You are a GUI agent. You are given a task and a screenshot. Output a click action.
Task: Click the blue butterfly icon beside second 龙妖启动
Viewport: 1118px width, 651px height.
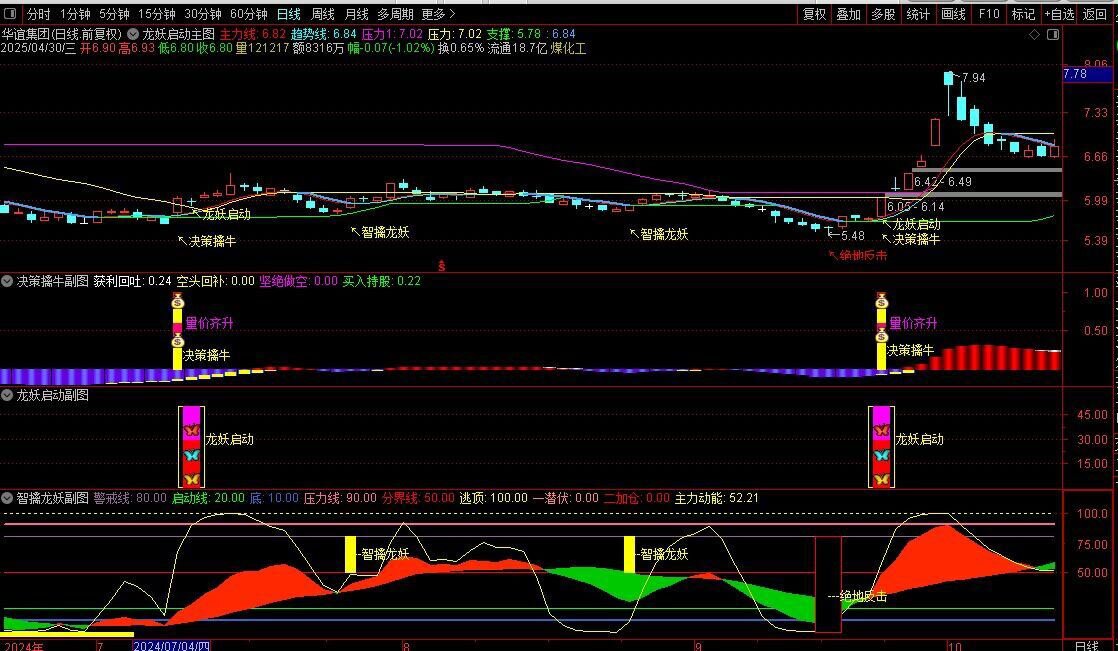(x=881, y=455)
